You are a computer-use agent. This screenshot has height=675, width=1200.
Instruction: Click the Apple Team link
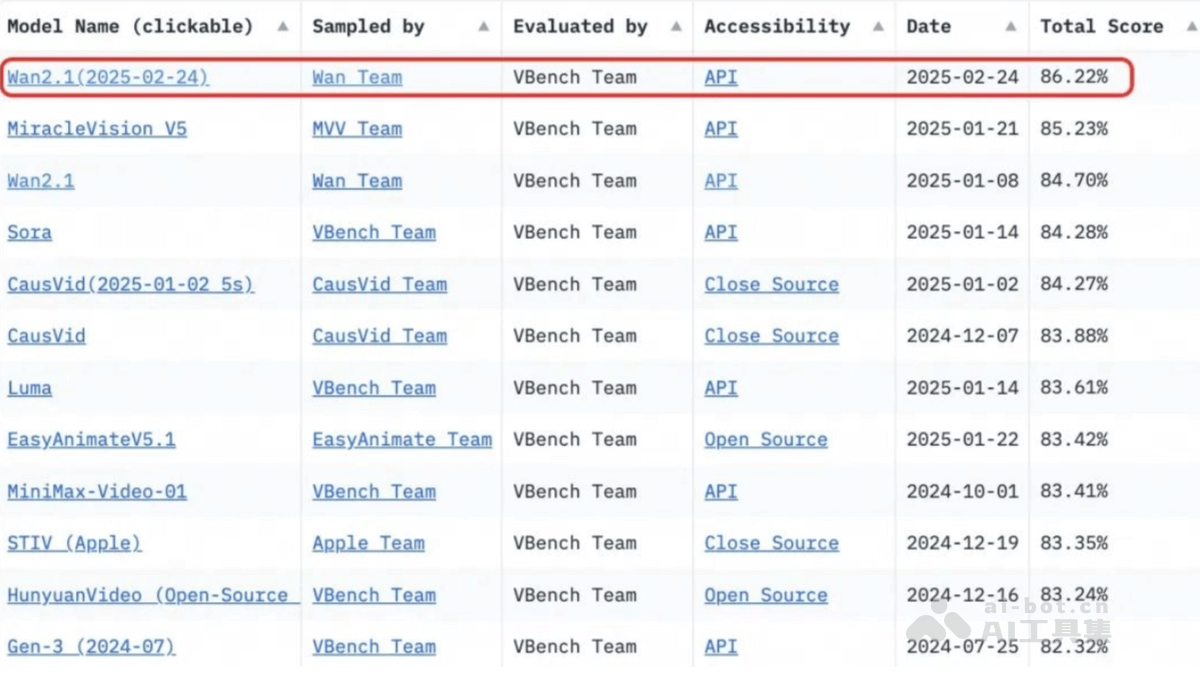pyautogui.click(x=368, y=544)
